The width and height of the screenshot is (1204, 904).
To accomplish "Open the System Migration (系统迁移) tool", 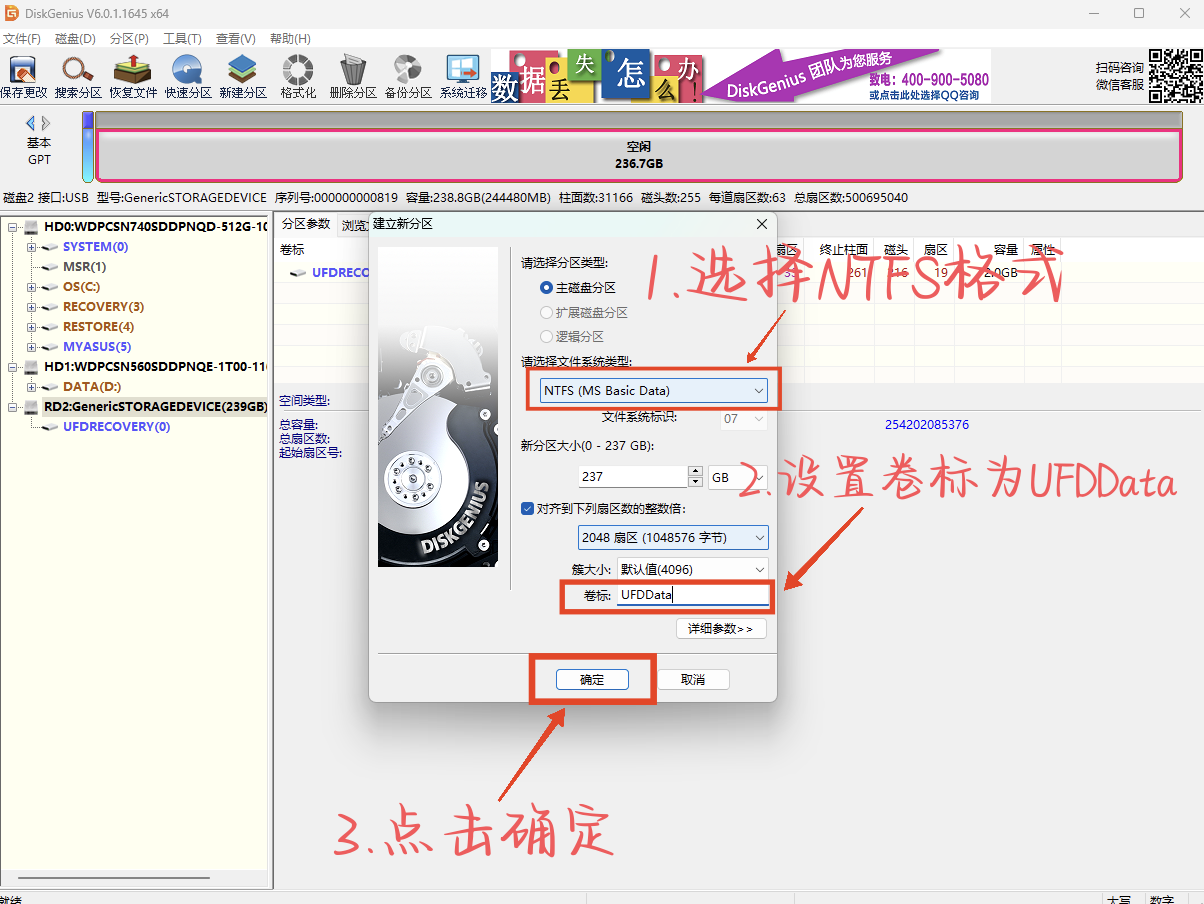I will [x=463, y=76].
